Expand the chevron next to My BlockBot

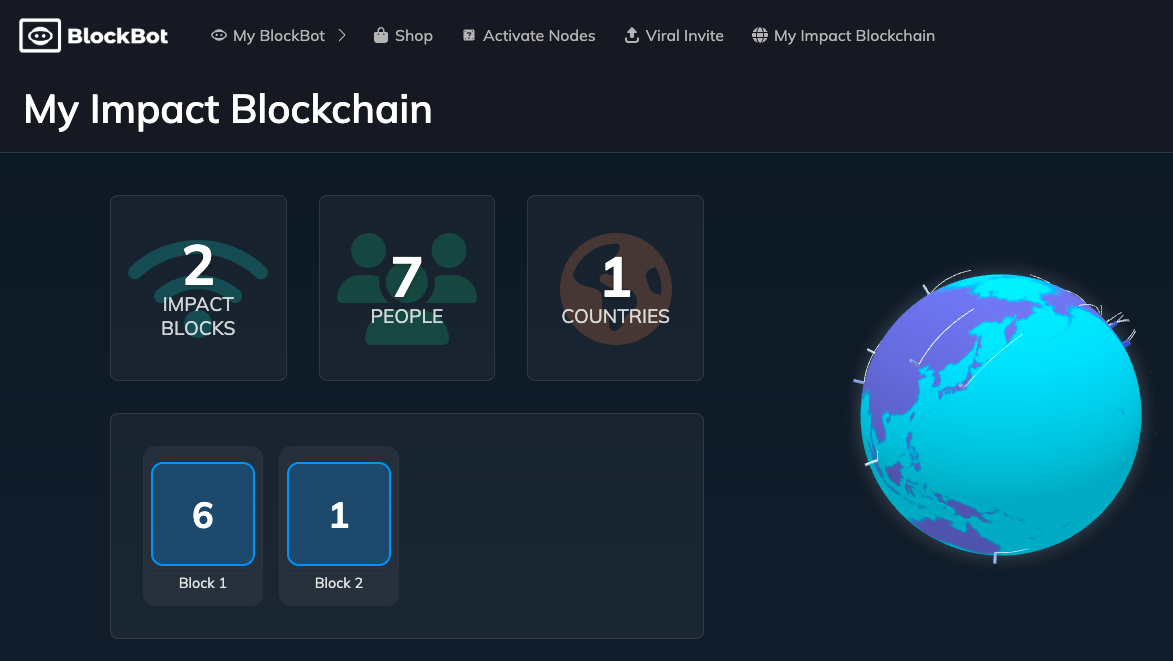point(342,35)
